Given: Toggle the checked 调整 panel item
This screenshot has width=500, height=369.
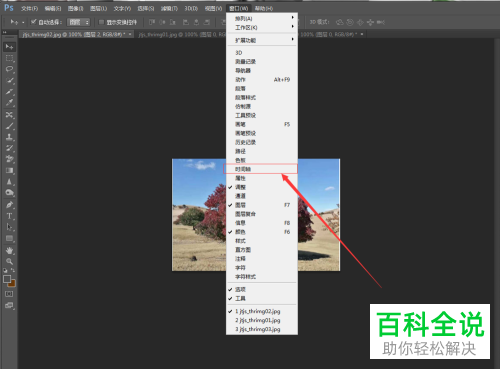Looking at the screenshot, I should [x=262, y=187].
